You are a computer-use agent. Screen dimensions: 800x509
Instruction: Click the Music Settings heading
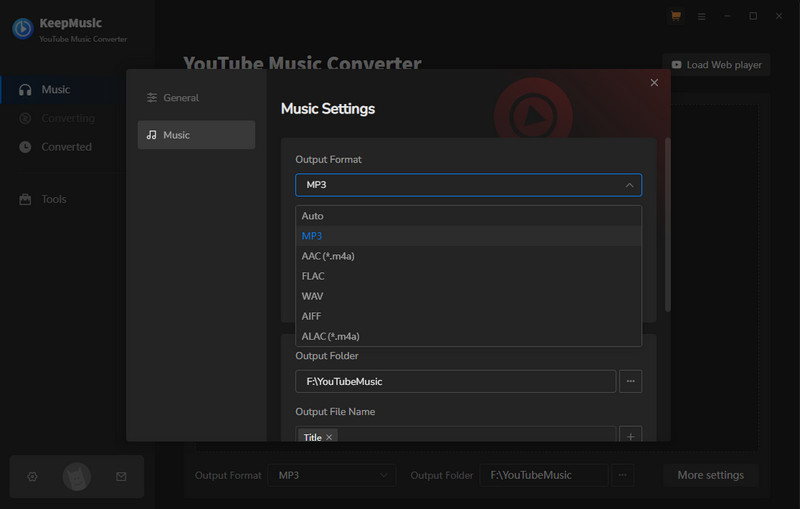pos(328,109)
